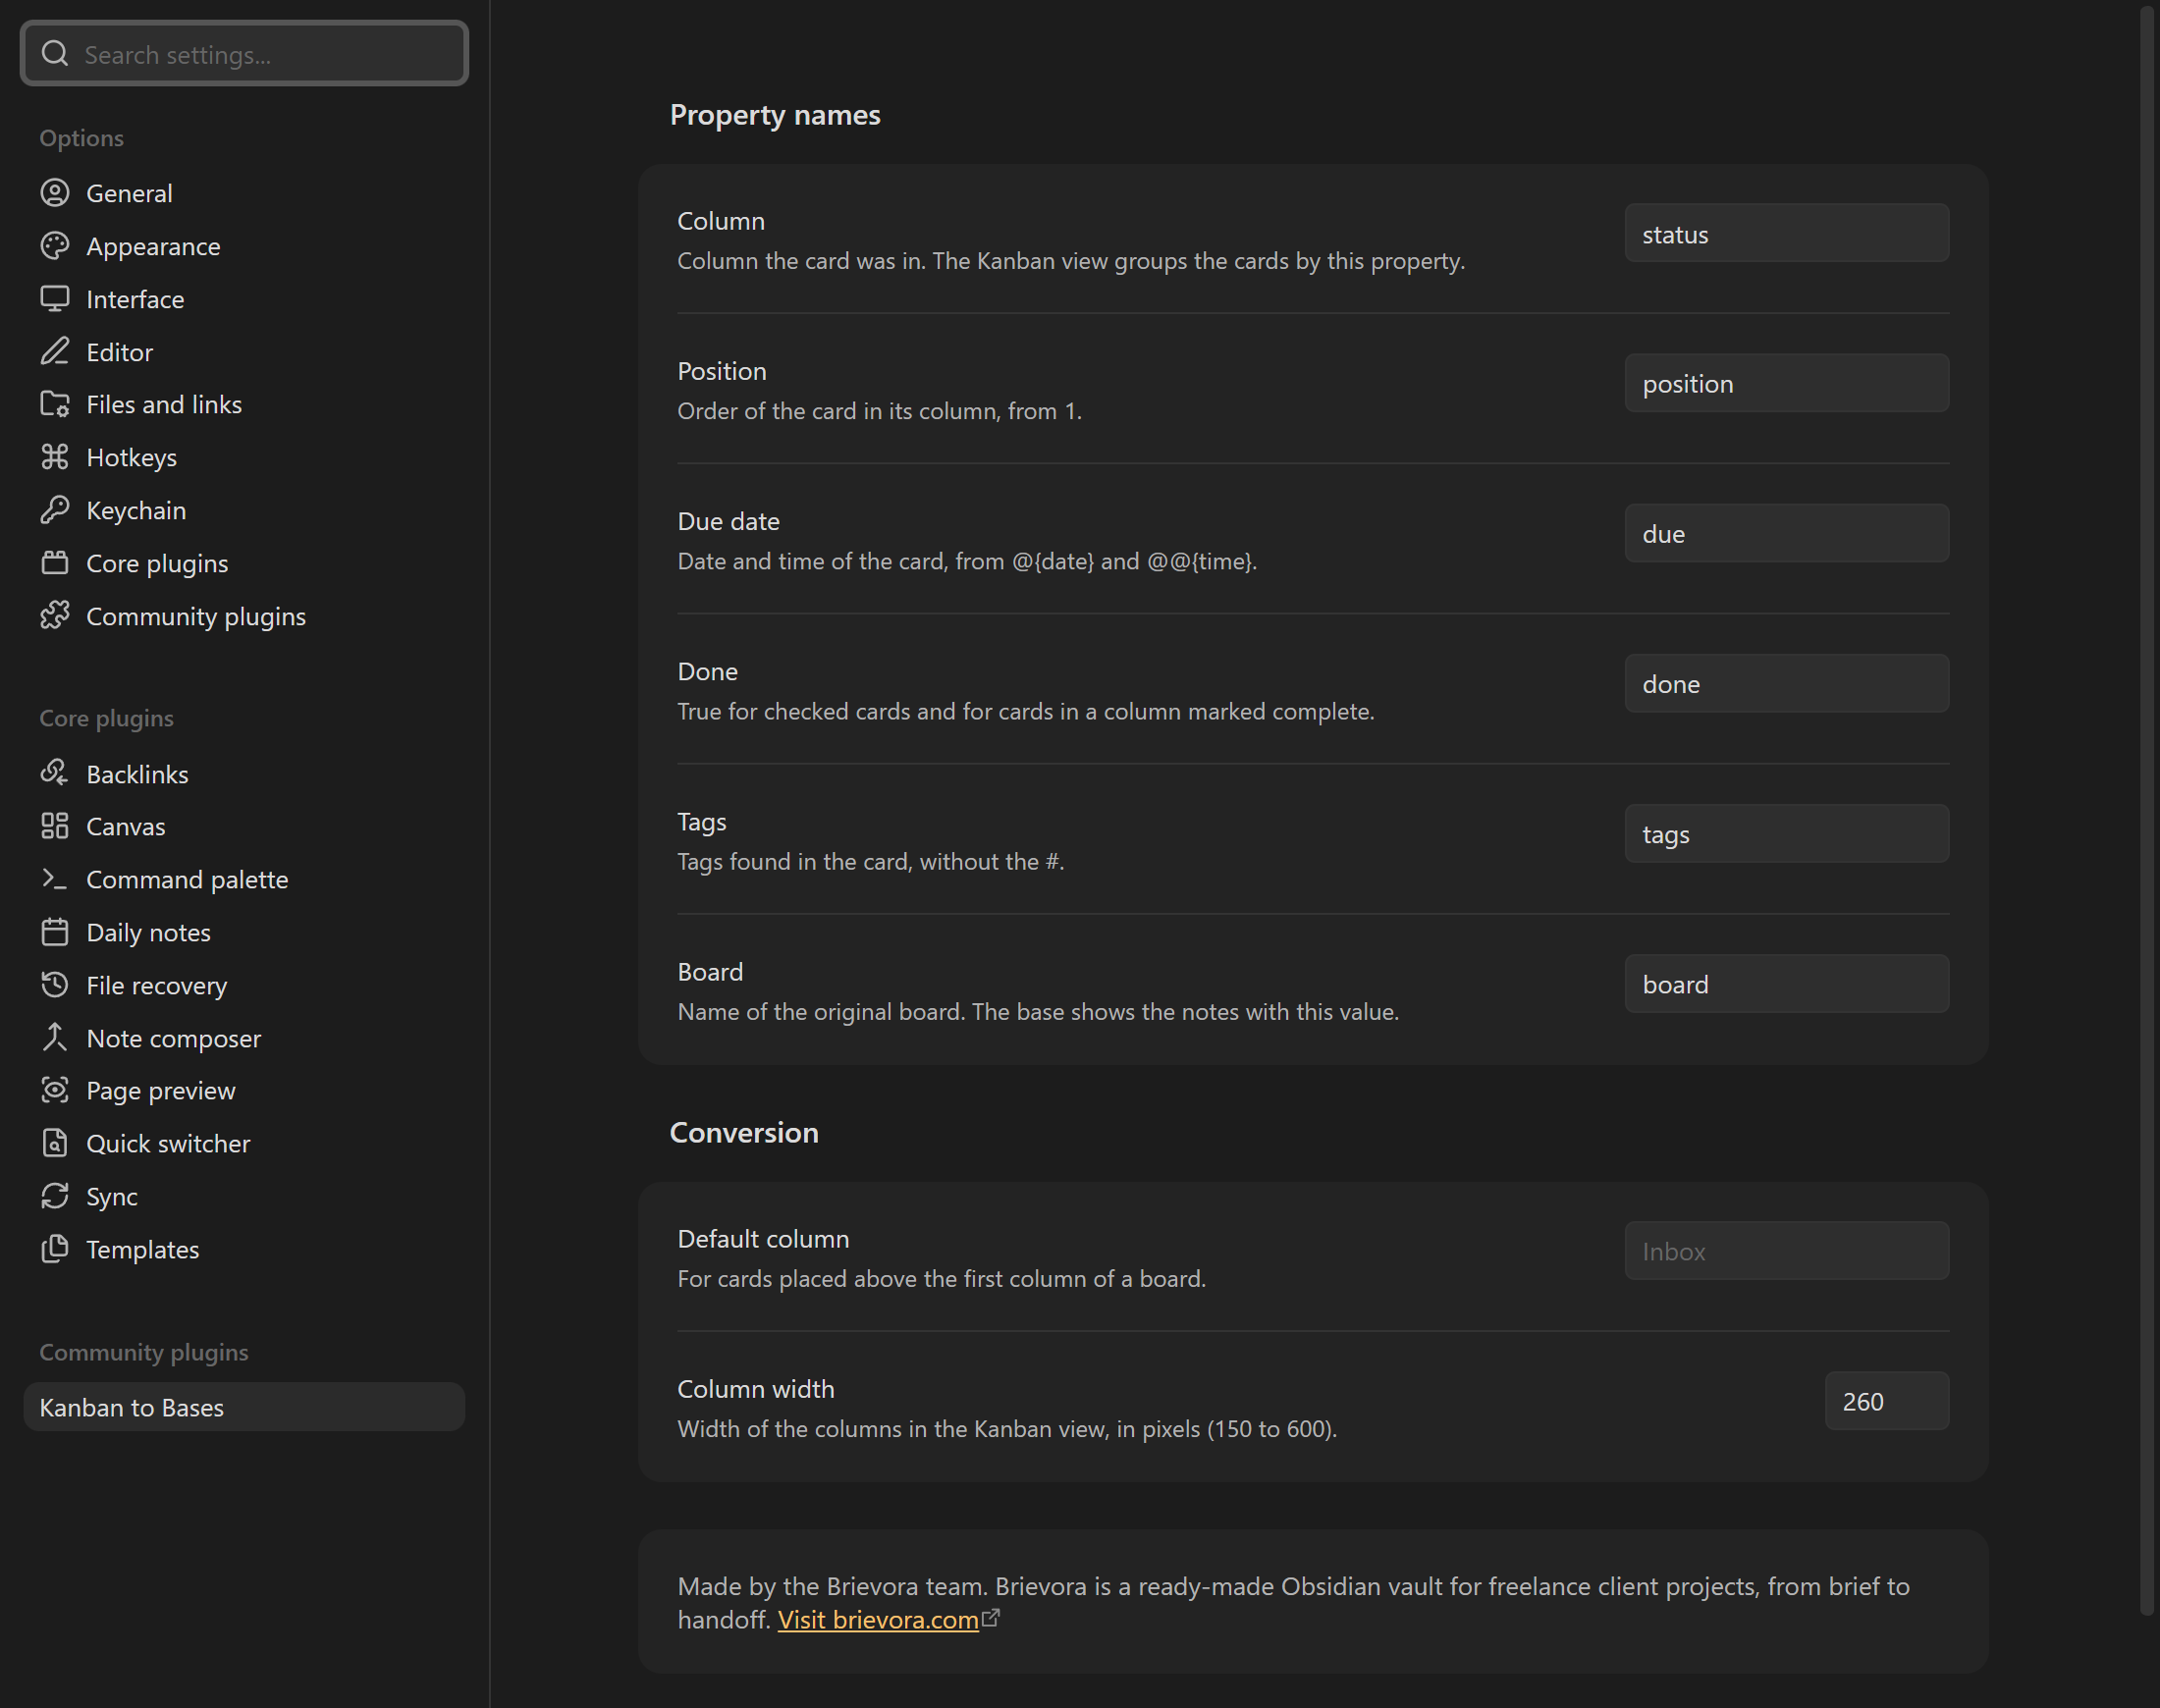Click text 'Tags found in the card, without the #.'
Screen dimensions: 2160x1708
pyautogui.click(x=870, y=861)
